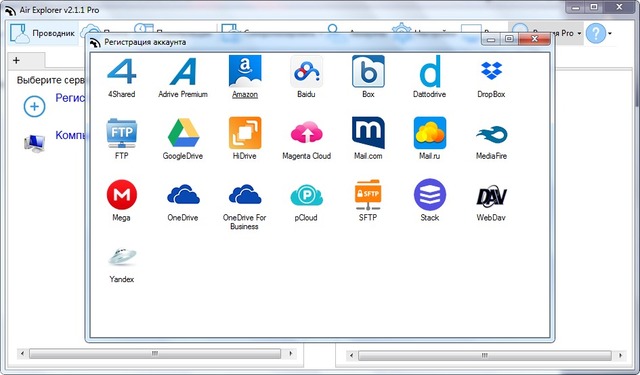Minimize the Регистрация аккаунта dialog
The width and height of the screenshot is (640, 375).
(x=491, y=39)
